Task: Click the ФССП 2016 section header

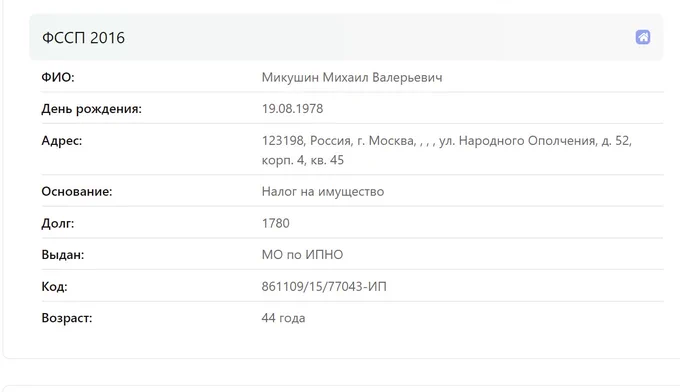Action: (x=346, y=37)
